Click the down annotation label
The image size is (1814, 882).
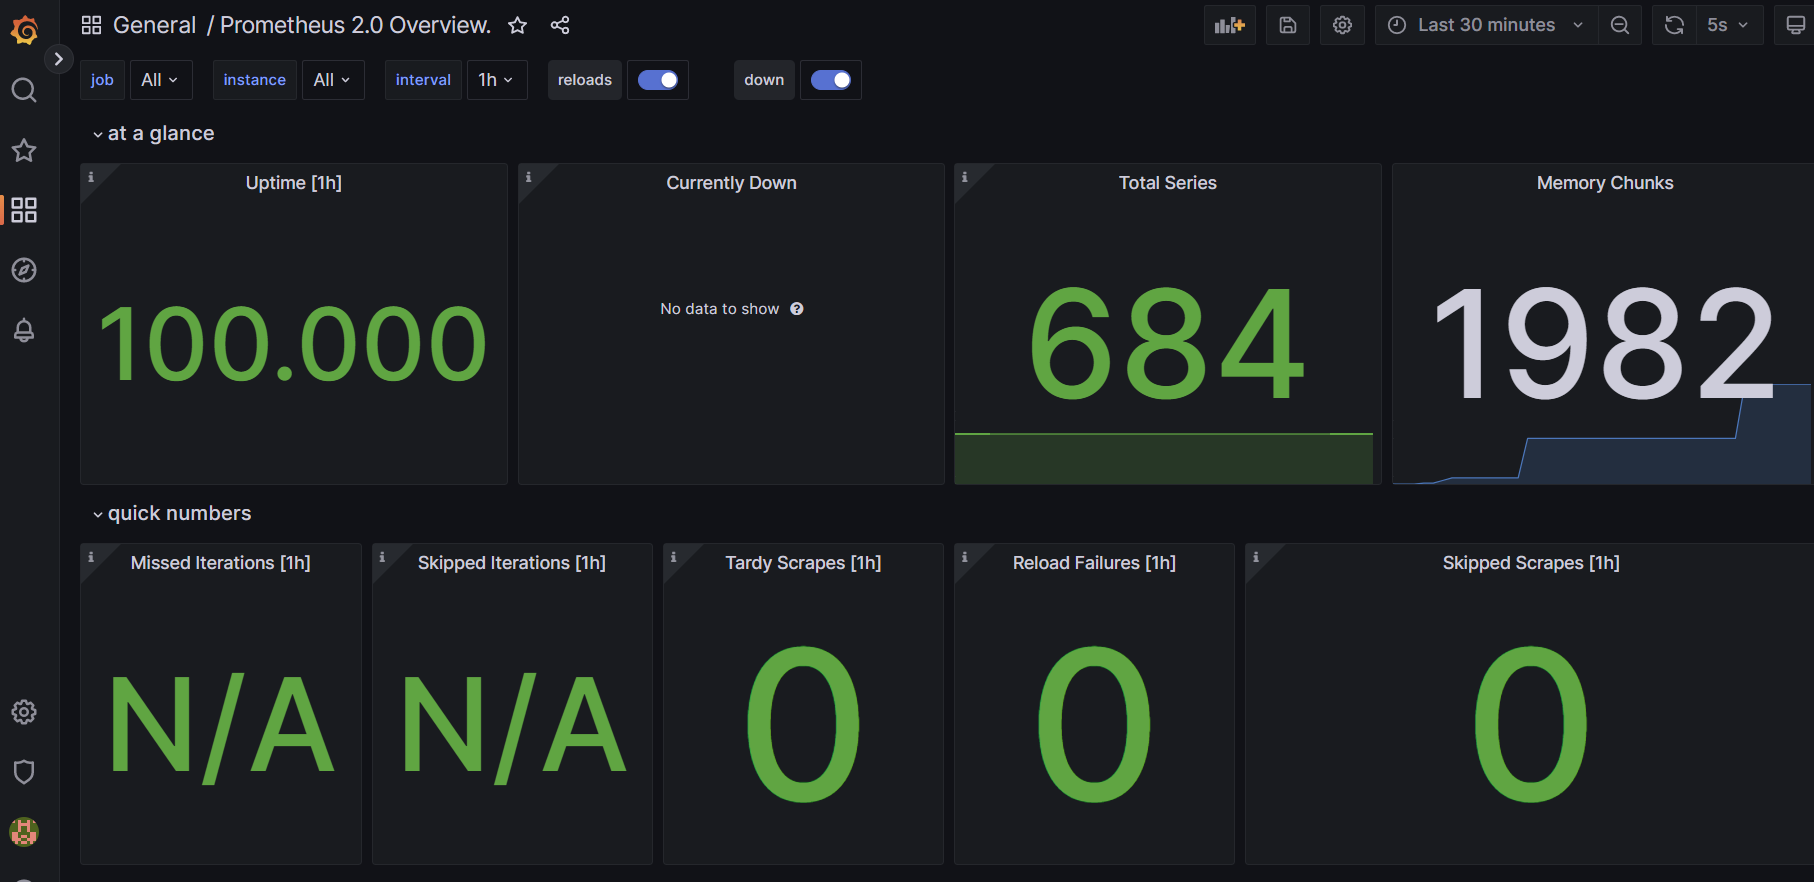(764, 80)
